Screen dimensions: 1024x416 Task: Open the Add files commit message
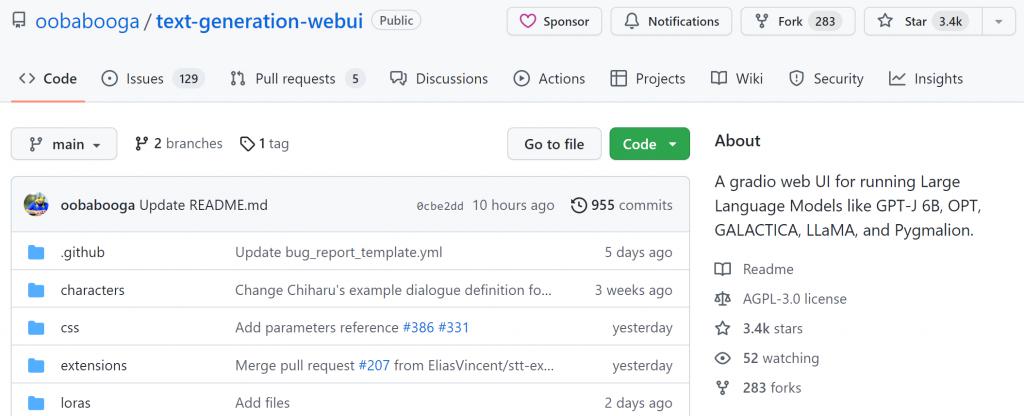(x=263, y=403)
